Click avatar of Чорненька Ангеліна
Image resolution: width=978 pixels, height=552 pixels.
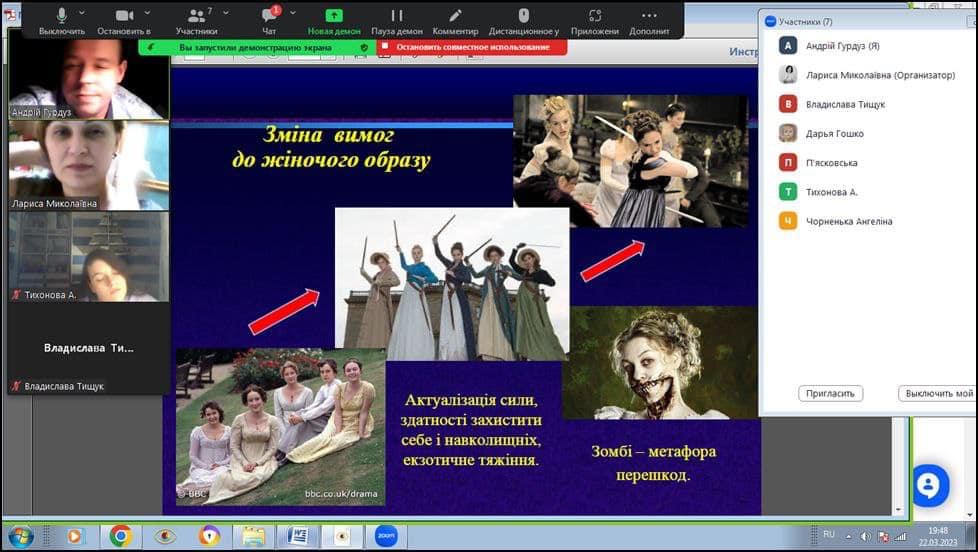coord(788,221)
